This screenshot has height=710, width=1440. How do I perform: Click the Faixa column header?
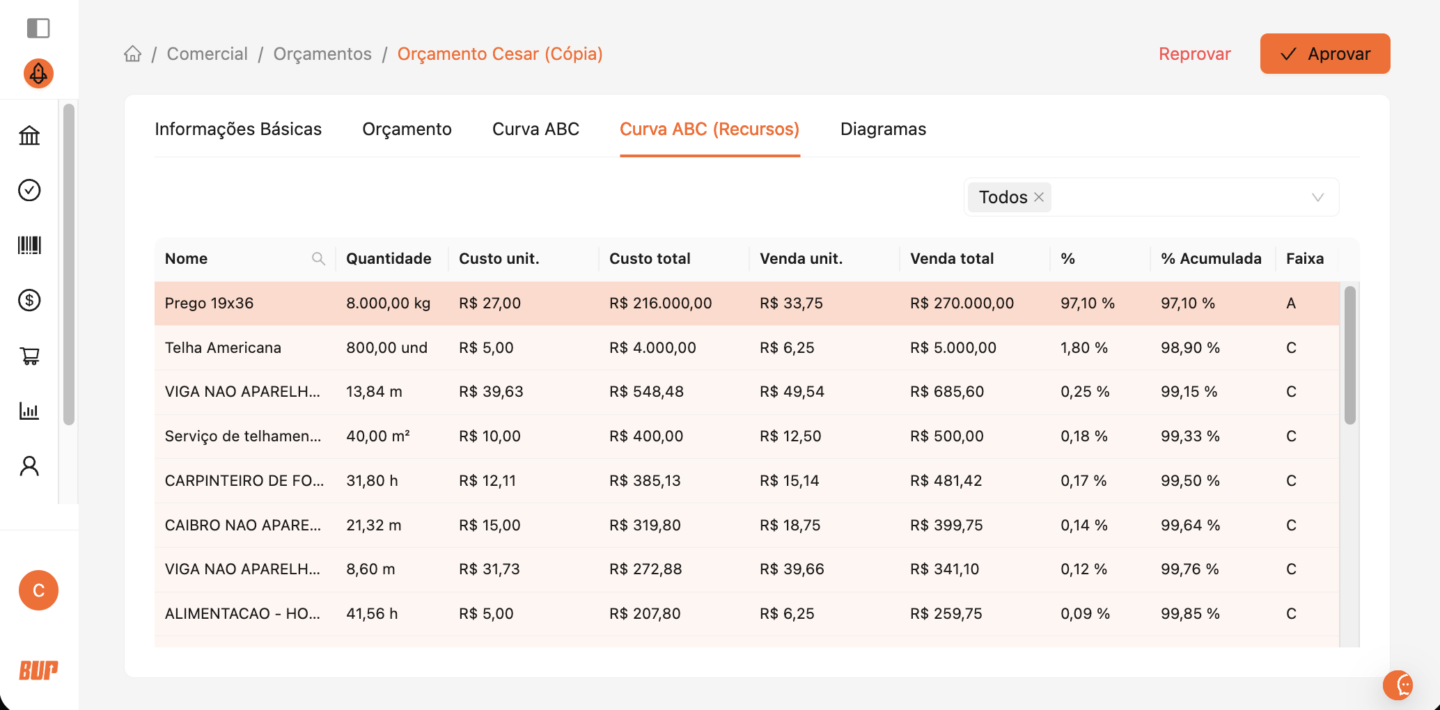pos(1305,258)
